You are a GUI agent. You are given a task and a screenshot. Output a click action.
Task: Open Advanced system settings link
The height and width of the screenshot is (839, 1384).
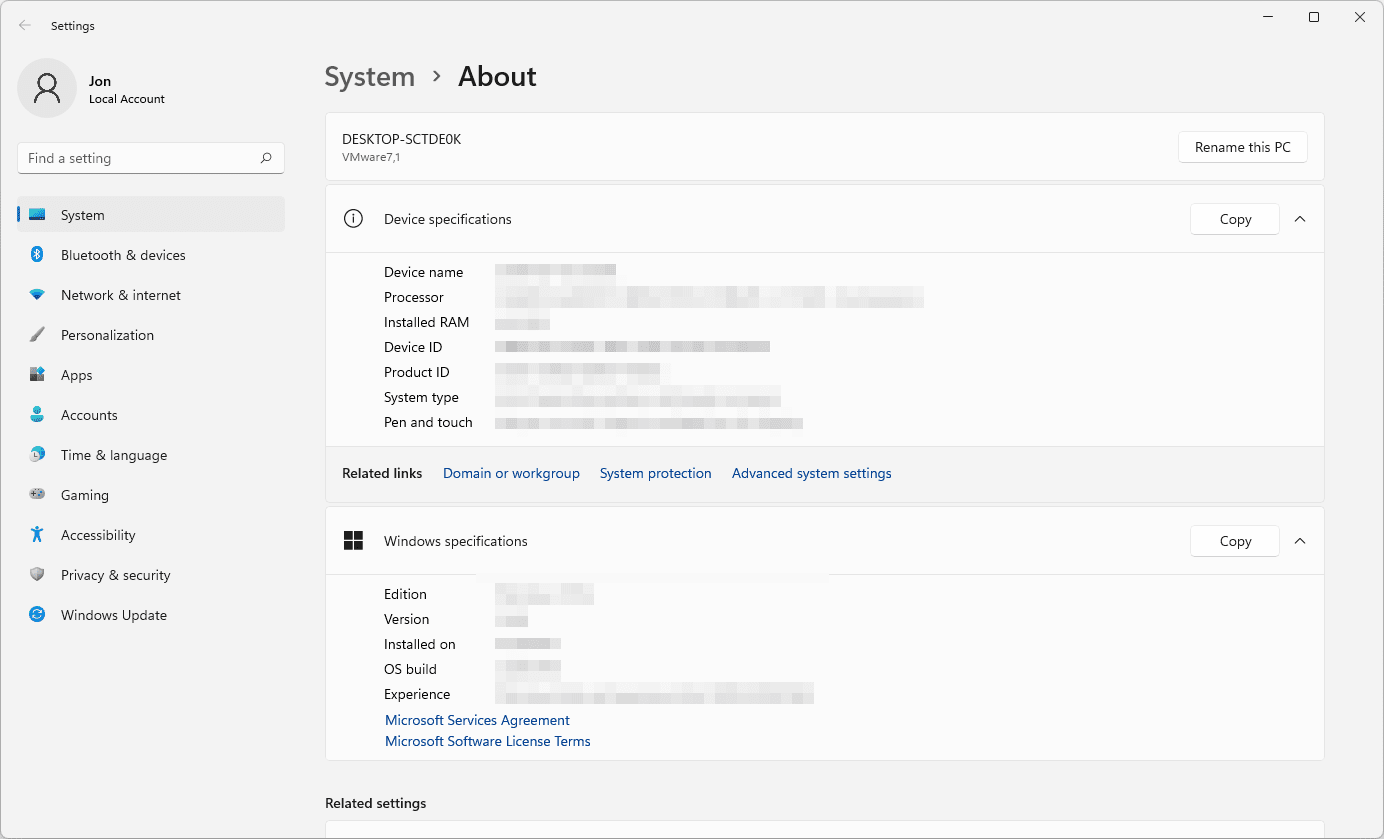tap(812, 473)
